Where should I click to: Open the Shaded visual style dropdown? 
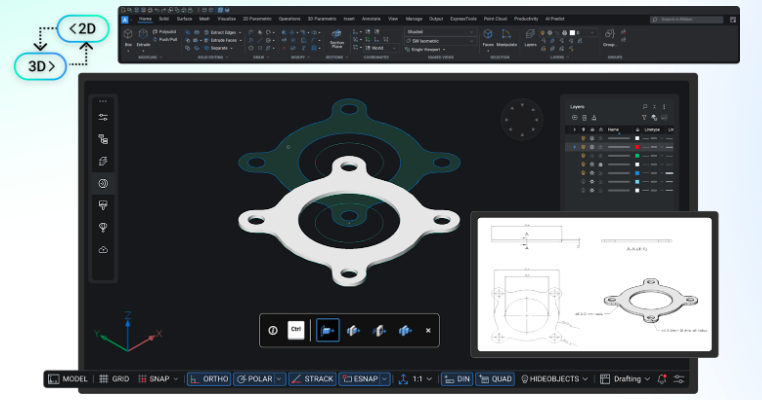click(440, 32)
